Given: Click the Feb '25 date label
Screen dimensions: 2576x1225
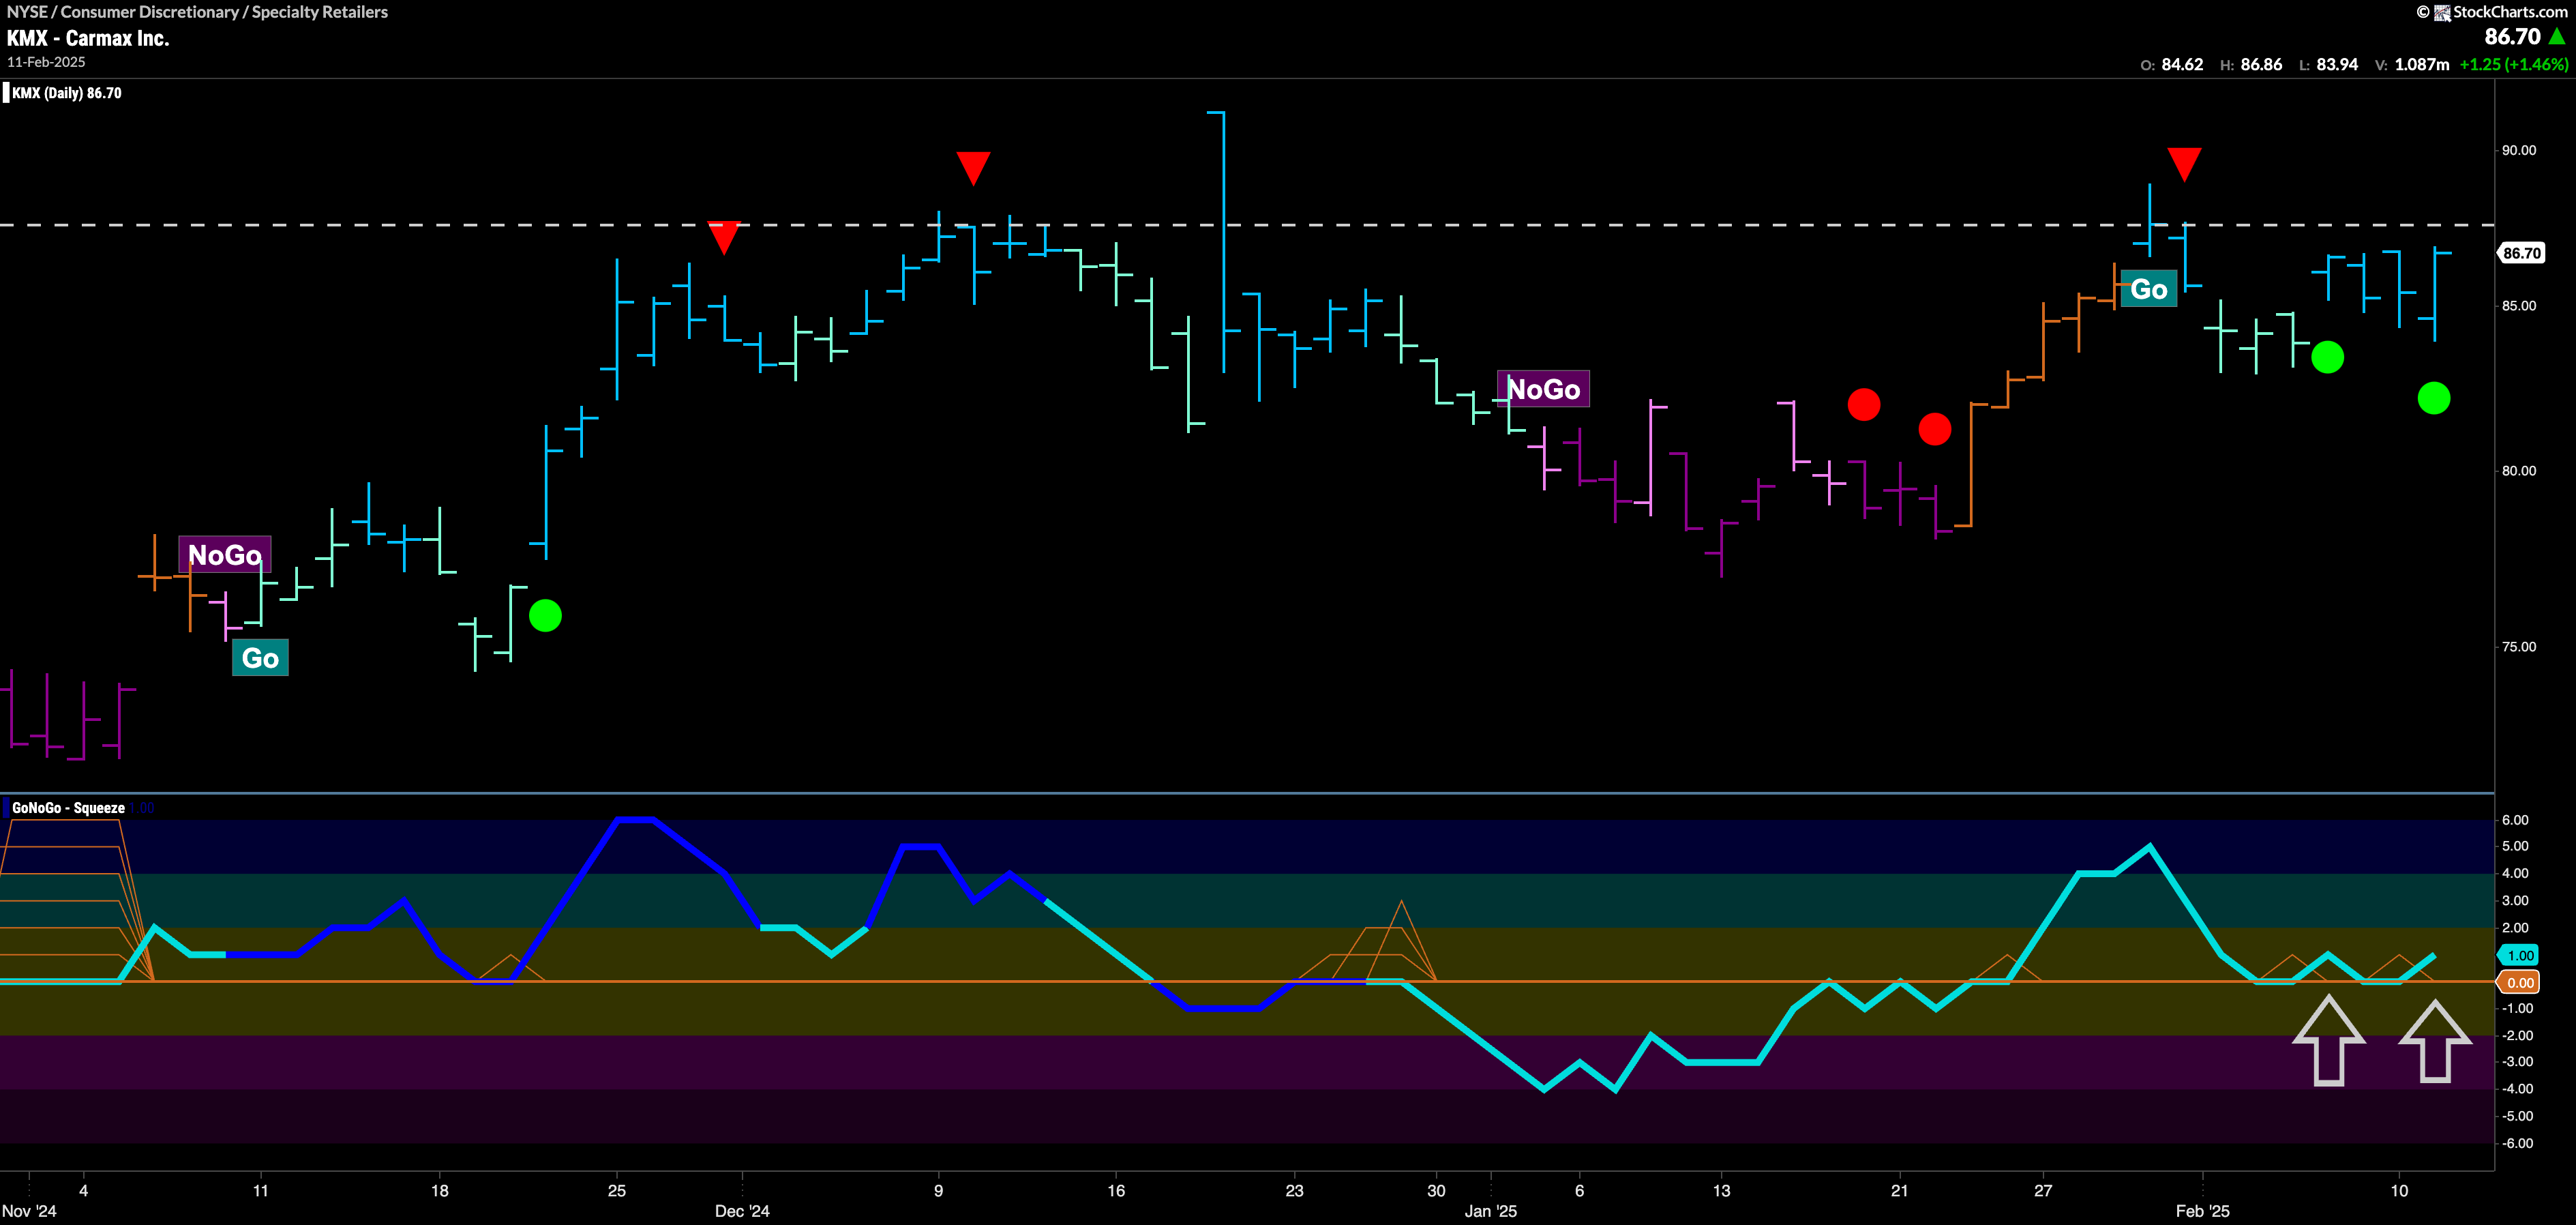Looking at the screenshot, I should coord(2203,1211).
